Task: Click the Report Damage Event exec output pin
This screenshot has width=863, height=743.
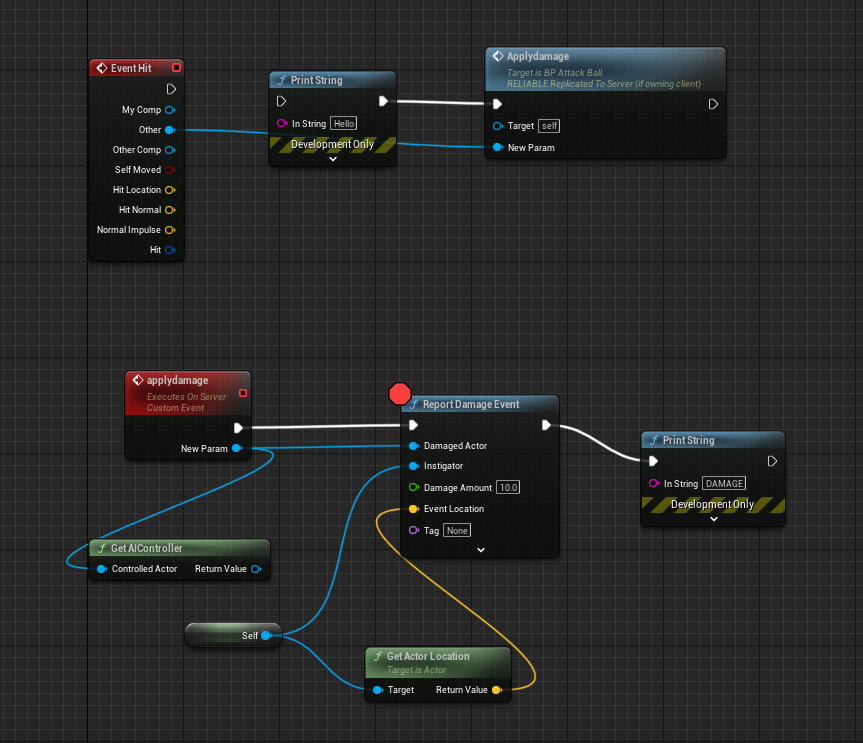Action: pyautogui.click(x=546, y=425)
